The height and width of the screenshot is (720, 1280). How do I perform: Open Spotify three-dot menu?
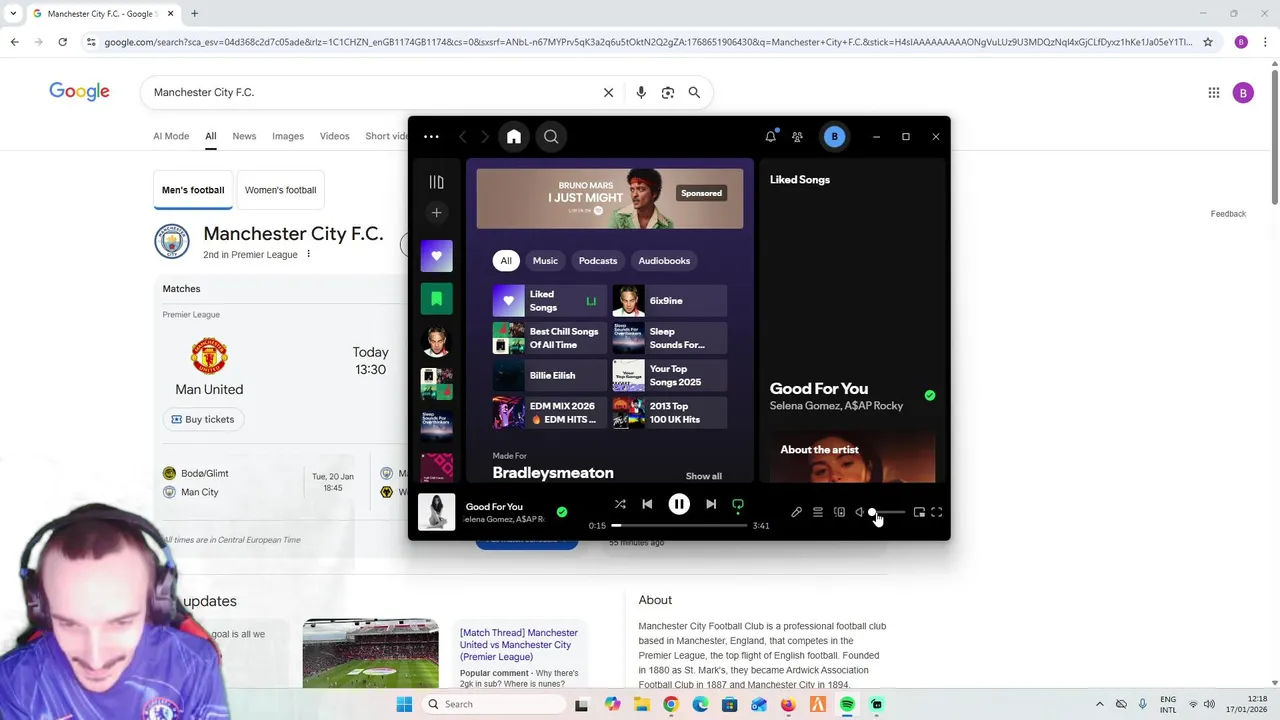431,137
